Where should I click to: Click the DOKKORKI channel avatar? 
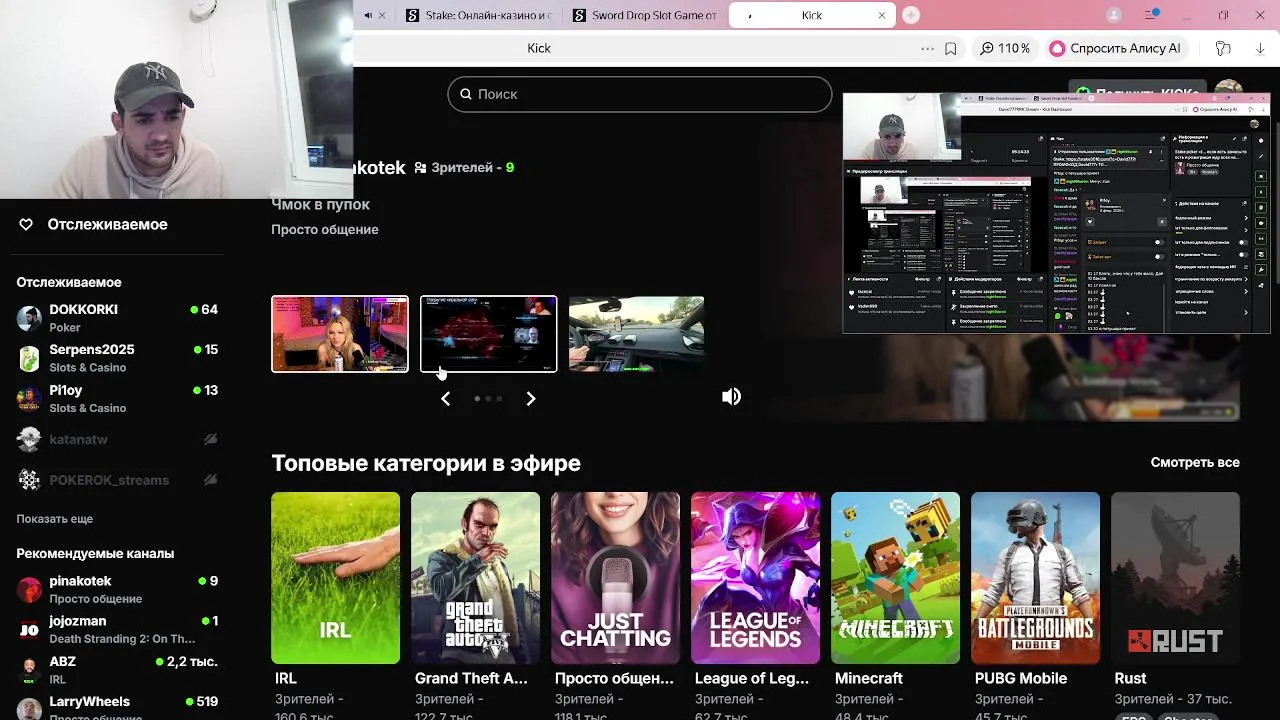(x=30, y=318)
